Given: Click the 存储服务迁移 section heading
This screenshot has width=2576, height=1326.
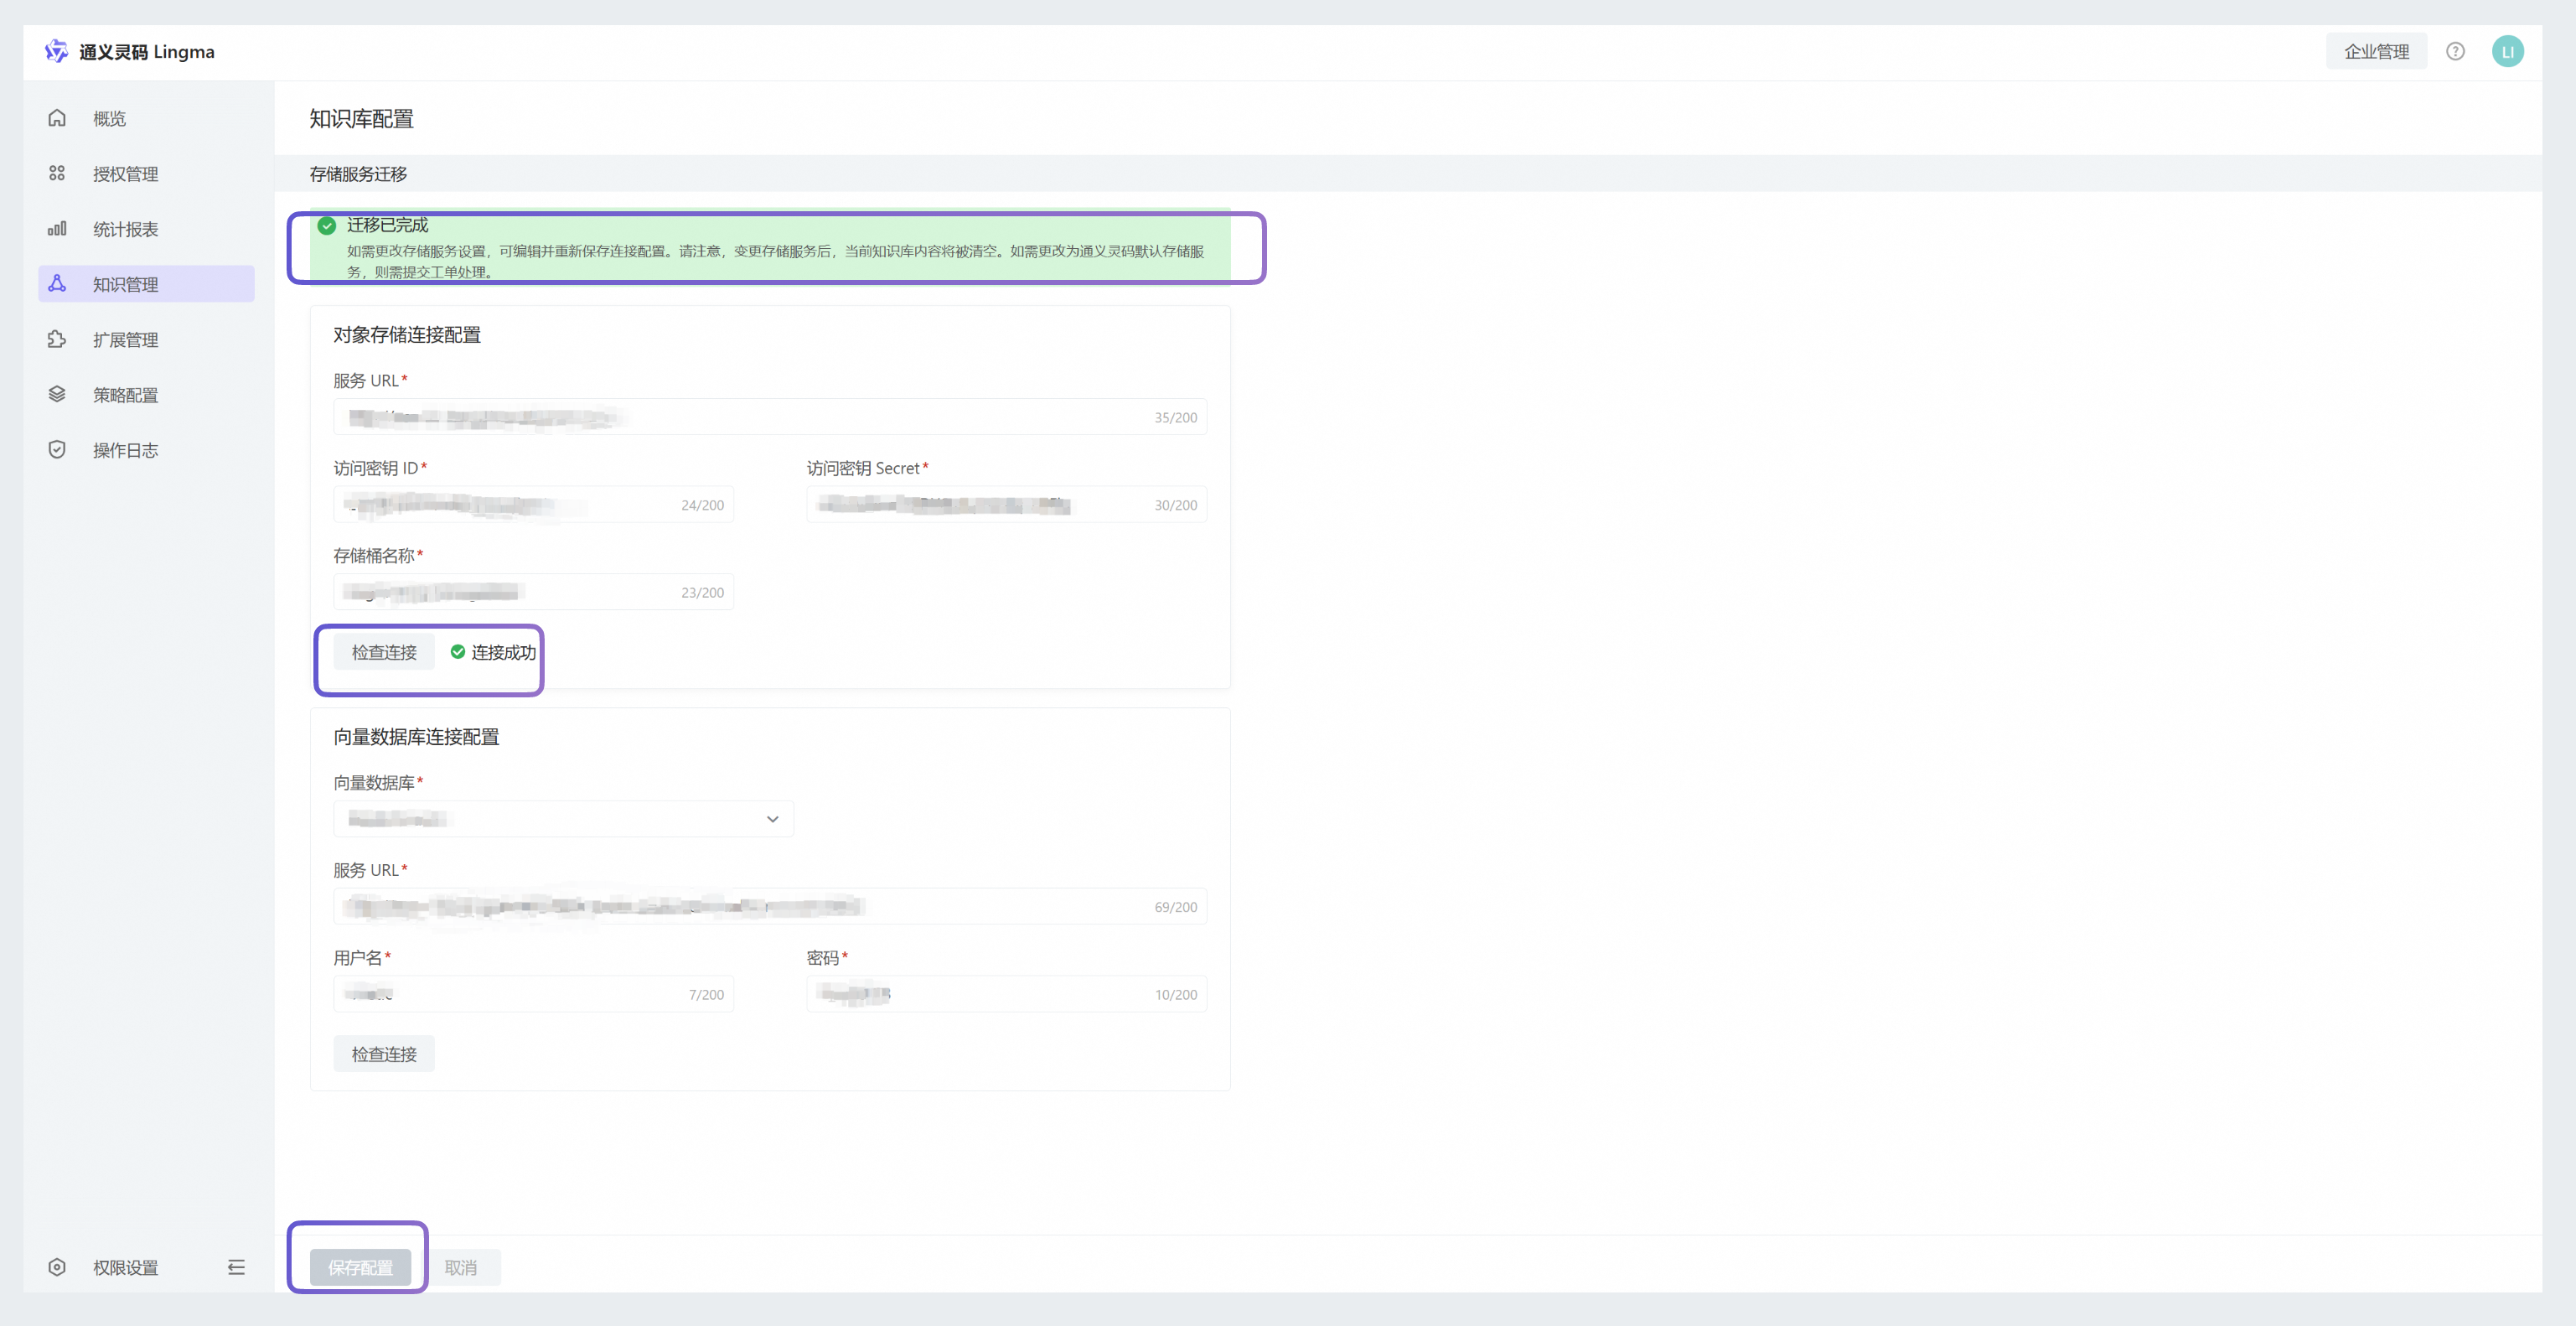Looking at the screenshot, I should (x=358, y=174).
